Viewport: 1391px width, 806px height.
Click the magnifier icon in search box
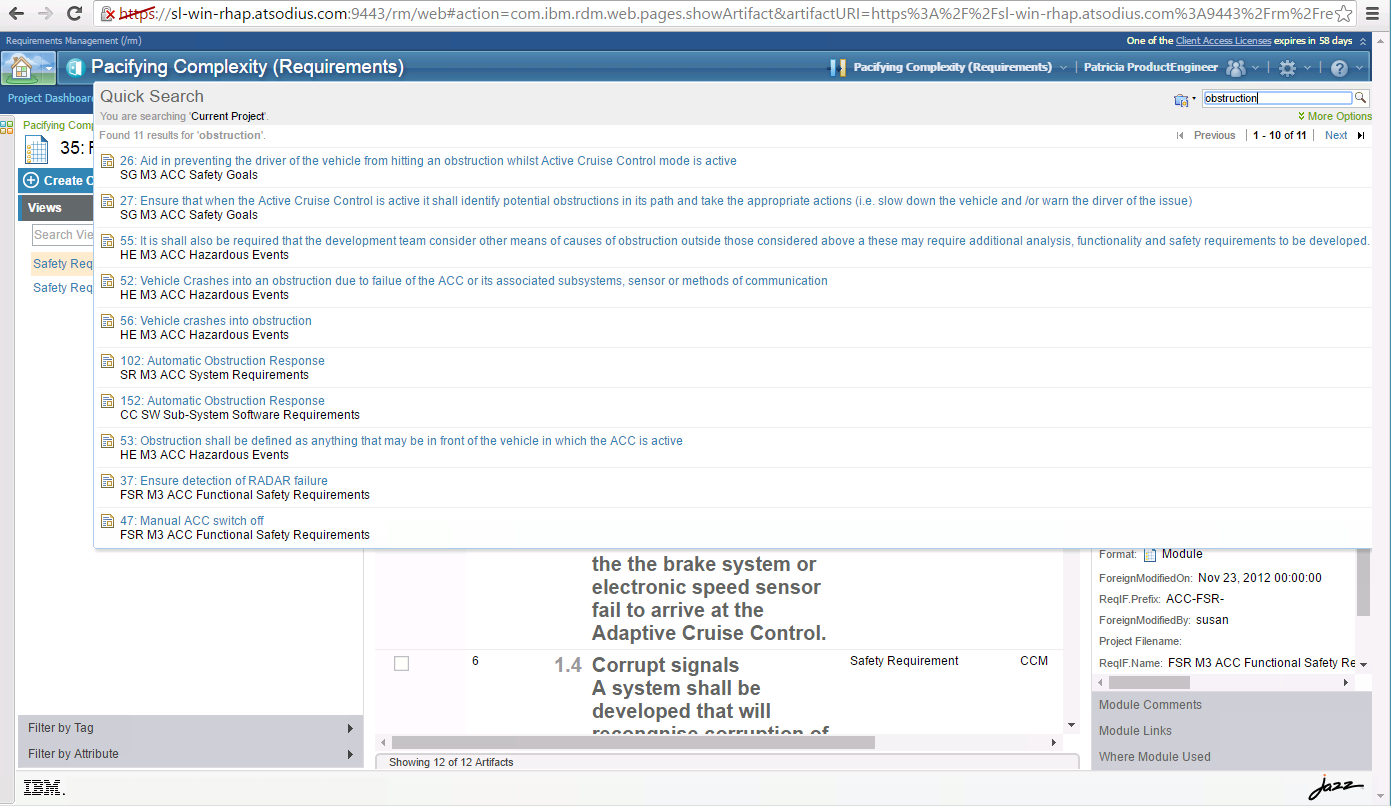(1360, 98)
